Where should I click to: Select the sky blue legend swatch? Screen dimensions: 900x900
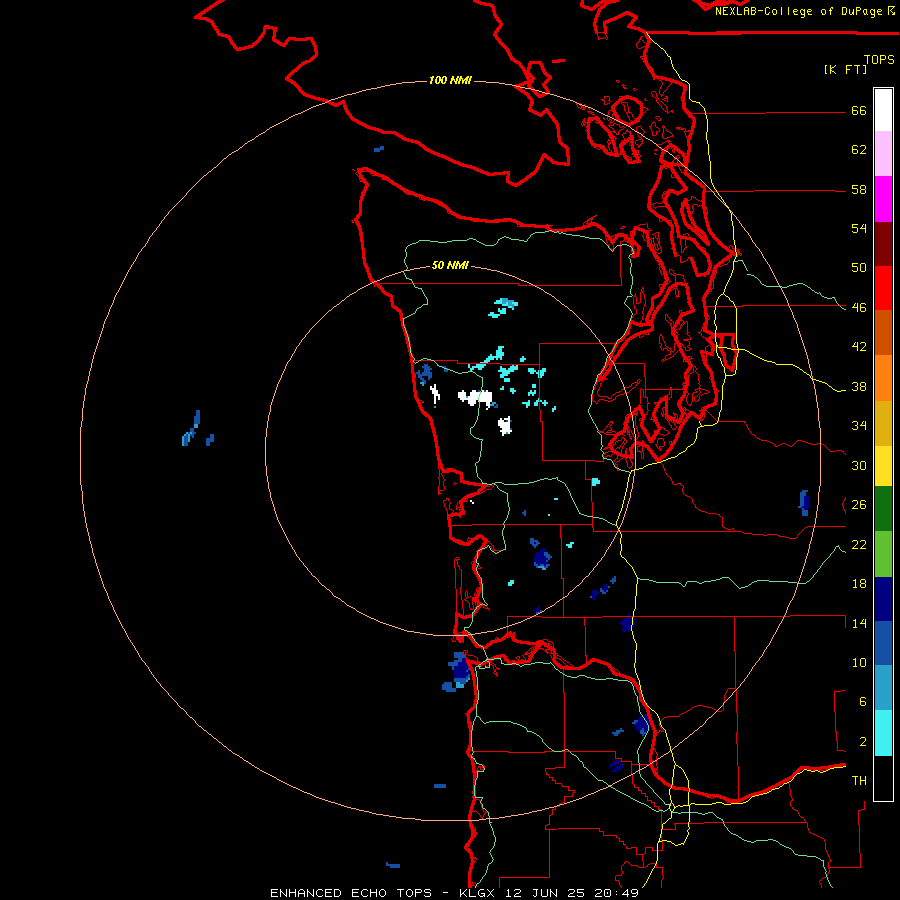(x=883, y=688)
